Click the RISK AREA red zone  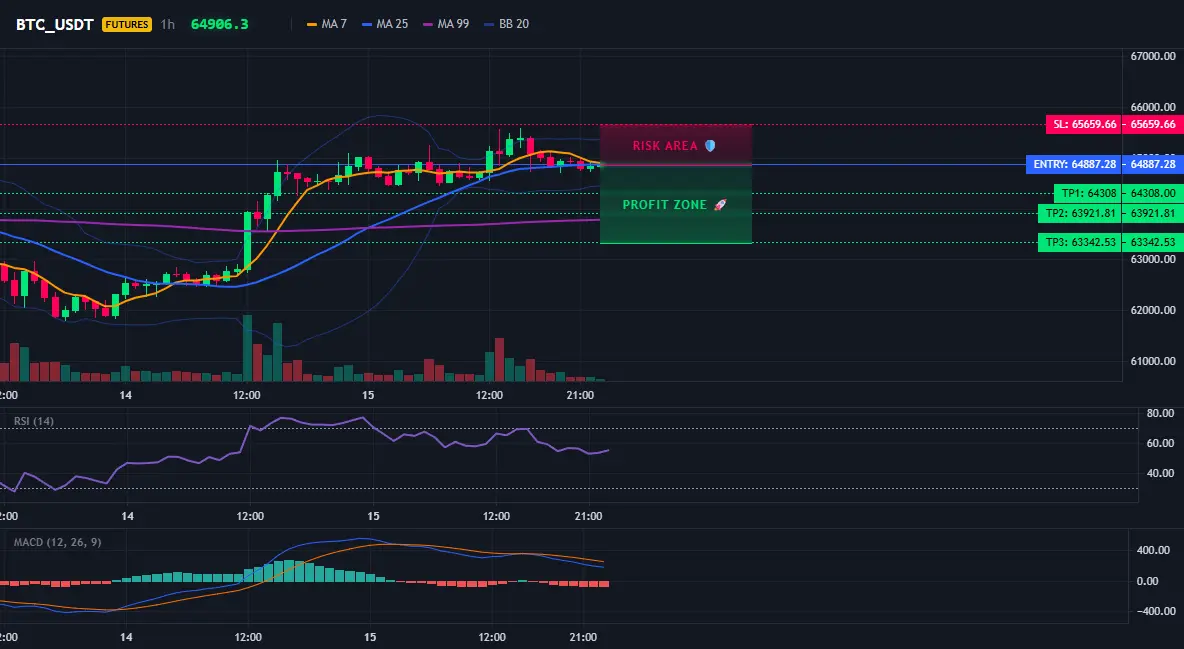[676, 145]
